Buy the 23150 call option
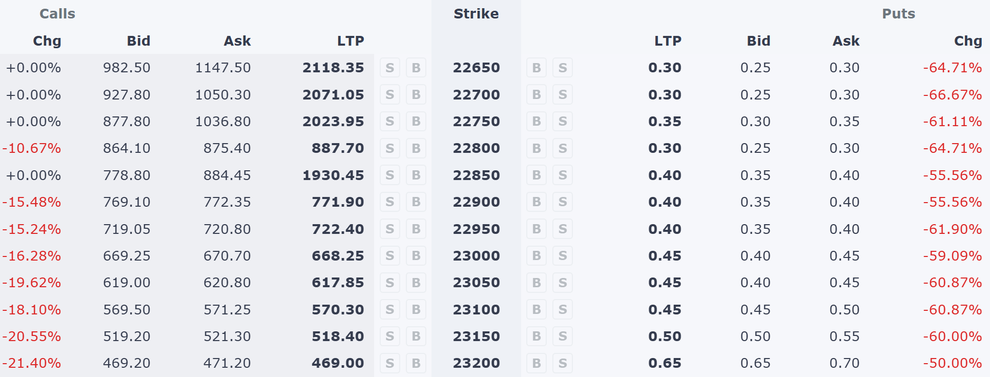 click(415, 336)
